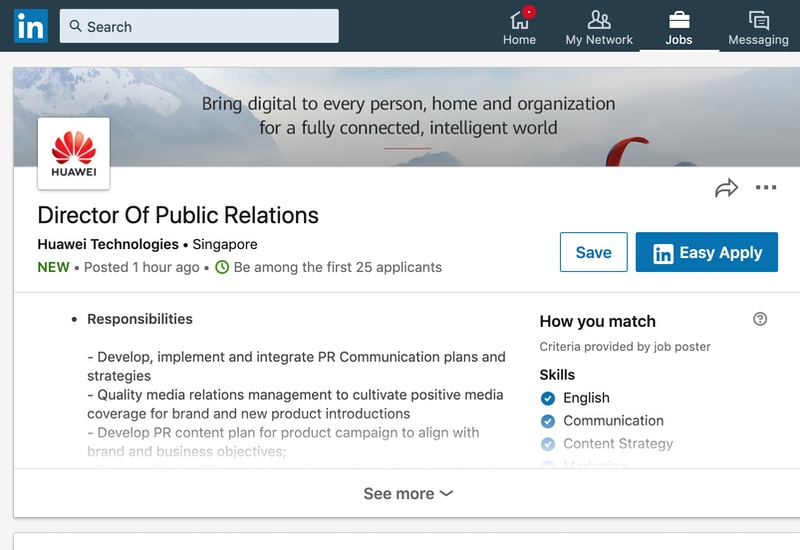The image size is (800, 550).
Task: Click the Singapore location text
Action: click(225, 244)
